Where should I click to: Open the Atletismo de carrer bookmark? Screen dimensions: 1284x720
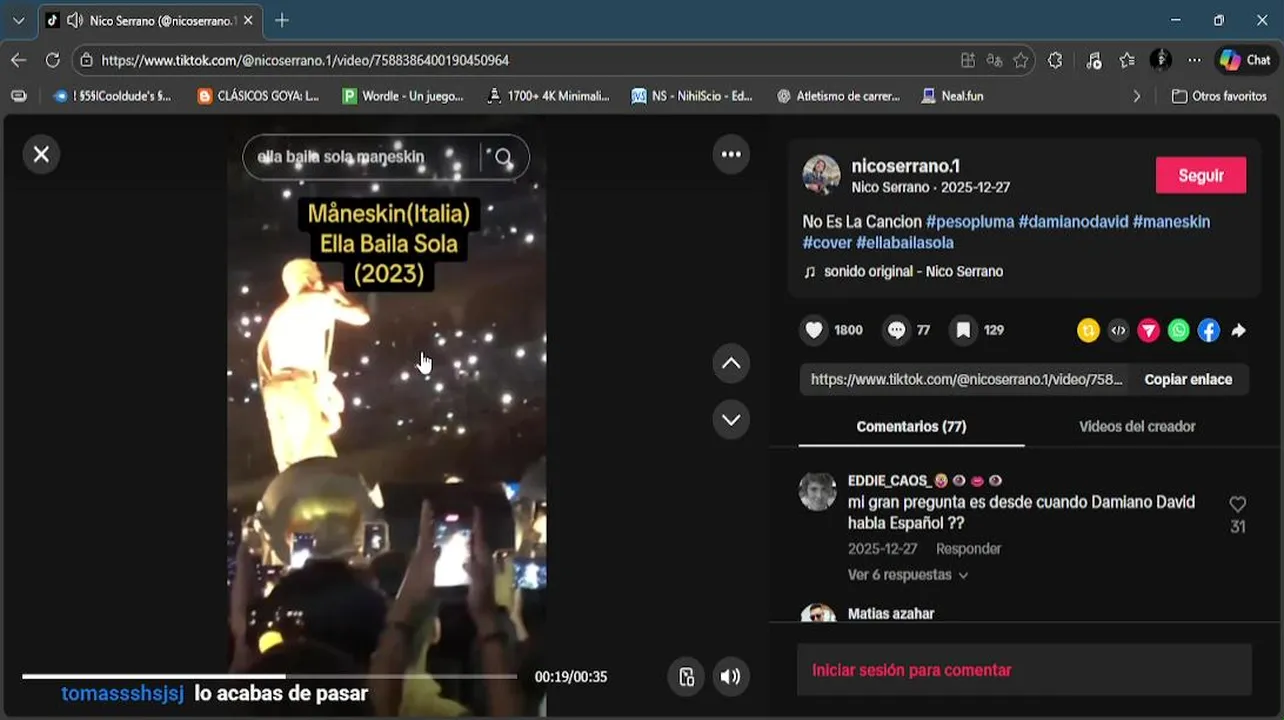(x=838, y=96)
